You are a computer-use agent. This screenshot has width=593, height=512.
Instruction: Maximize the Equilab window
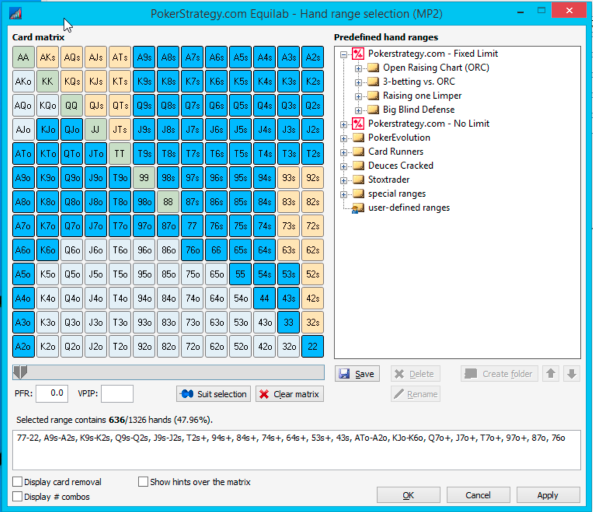(x=542, y=11)
